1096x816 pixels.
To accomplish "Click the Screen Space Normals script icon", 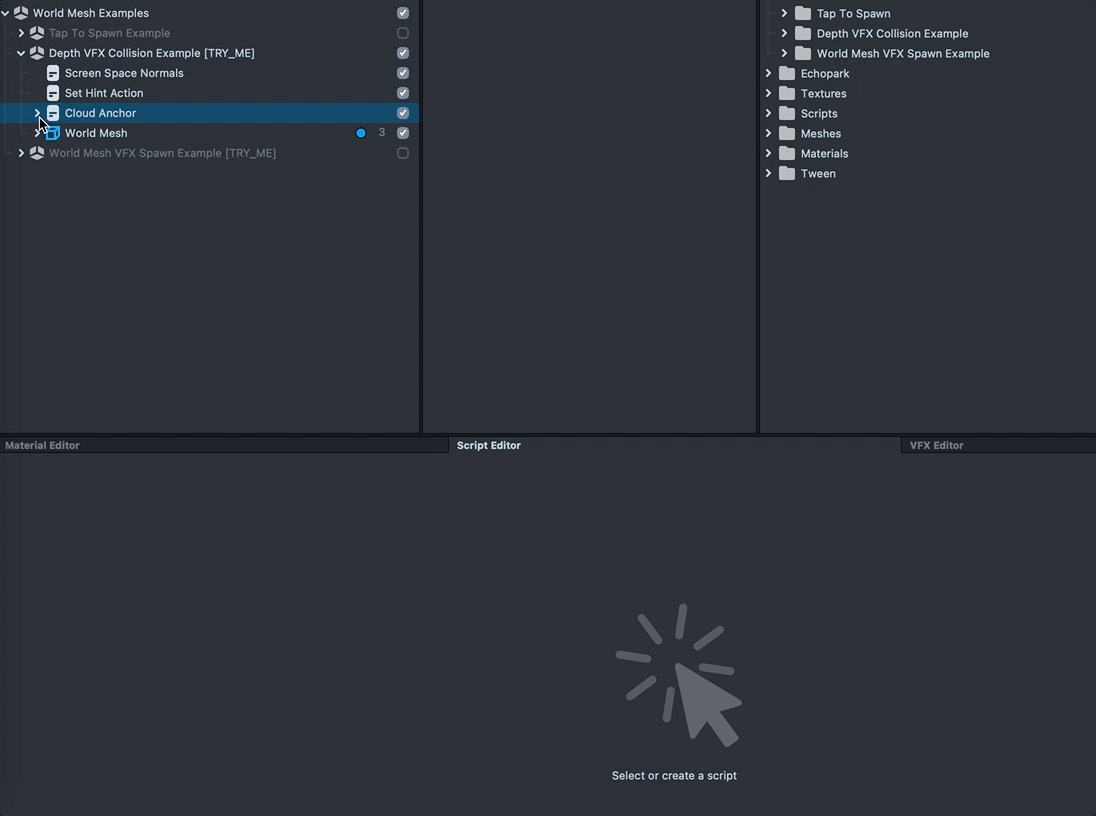I will click(53, 73).
